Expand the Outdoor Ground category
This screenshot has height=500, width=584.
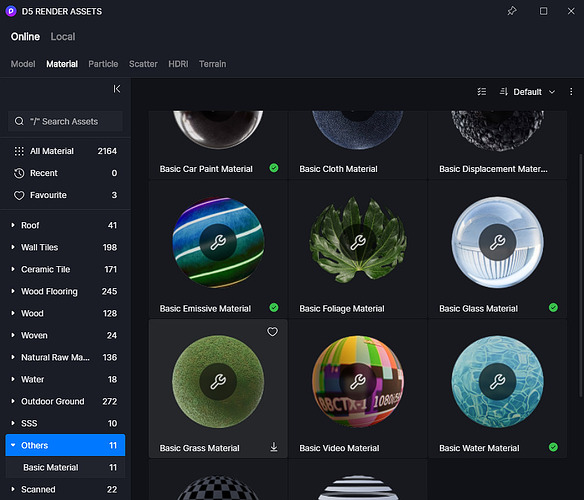point(13,401)
